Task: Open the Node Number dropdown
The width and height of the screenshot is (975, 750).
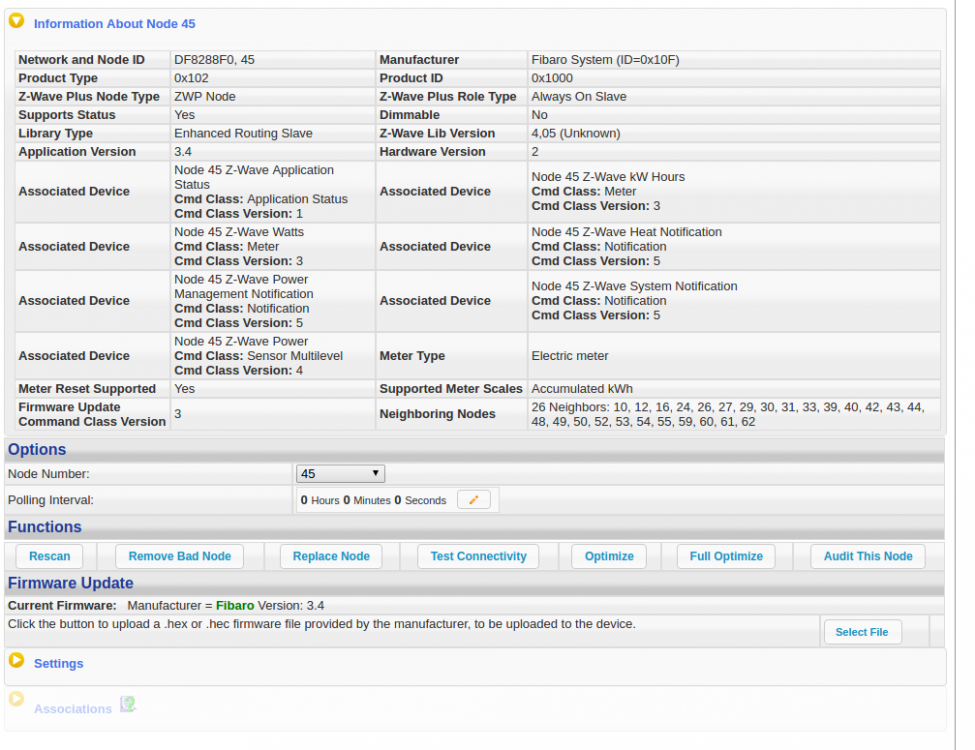Action: coord(340,474)
